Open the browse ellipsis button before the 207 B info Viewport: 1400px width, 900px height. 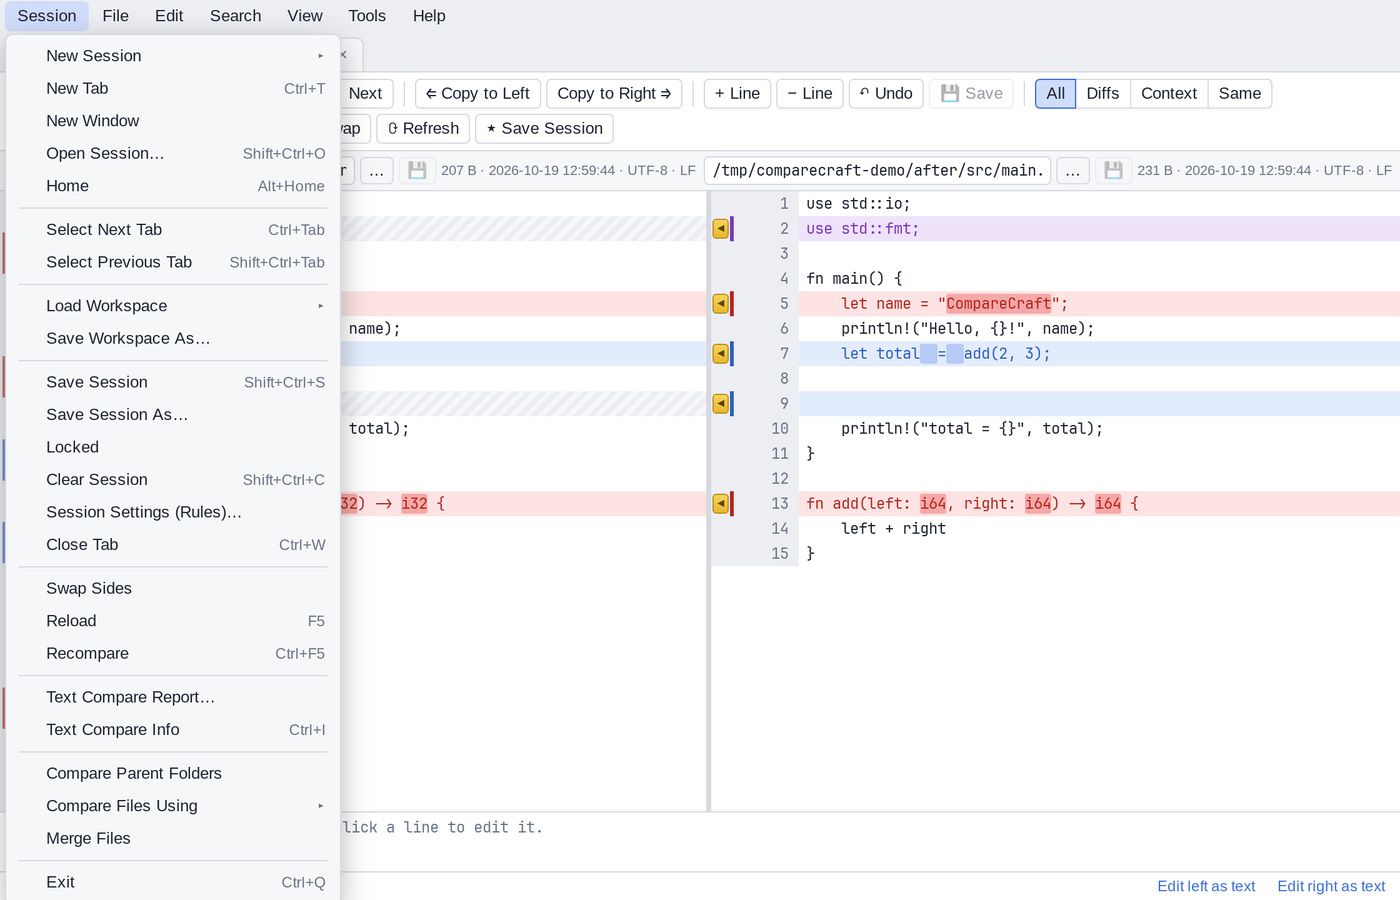pos(376,171)
